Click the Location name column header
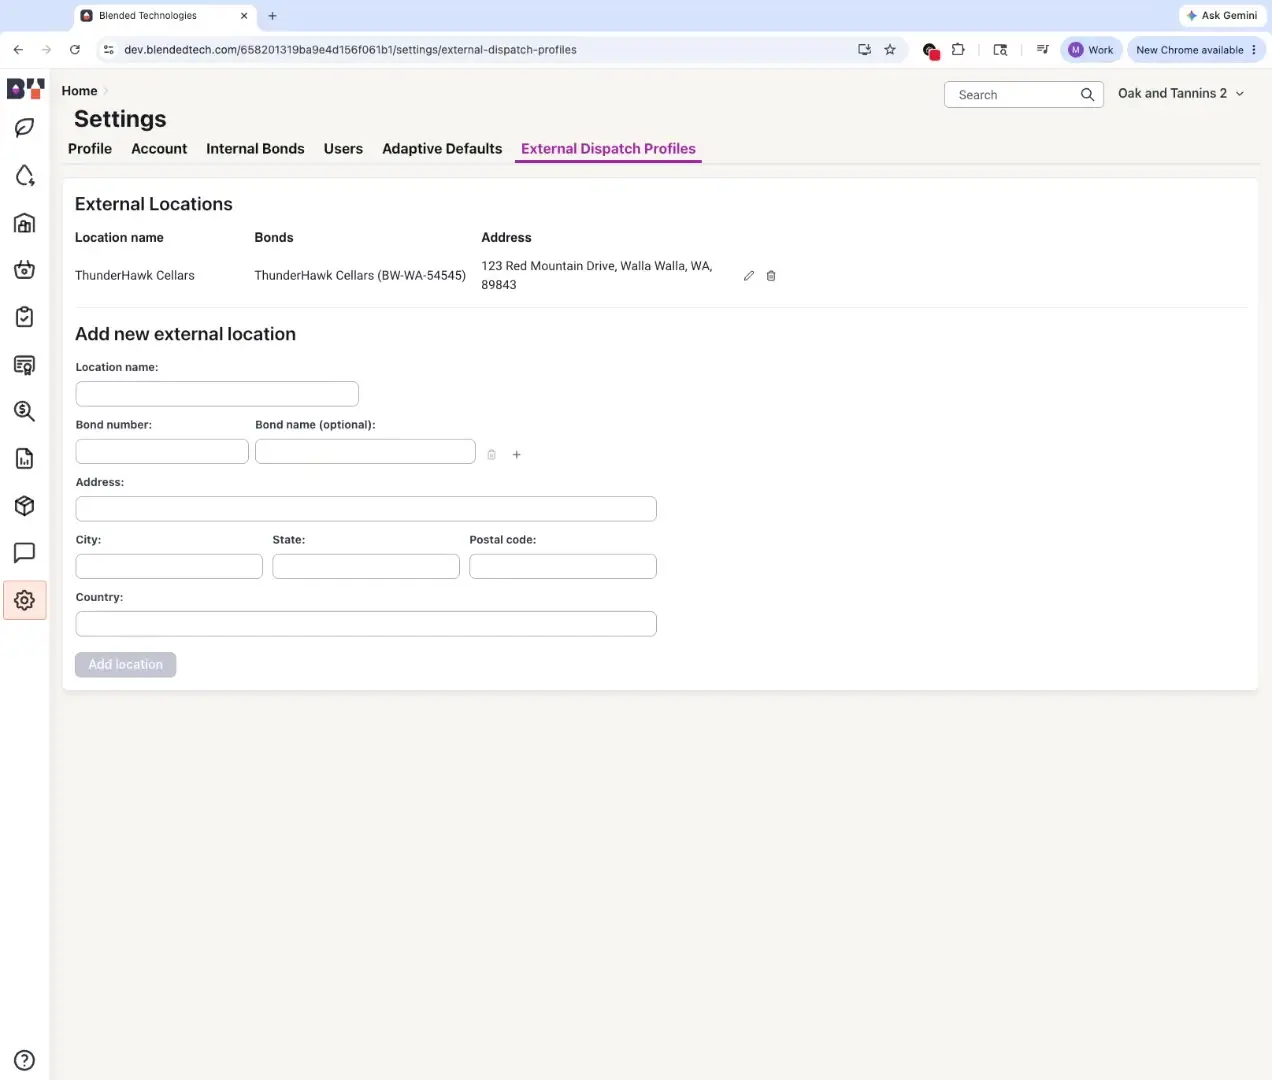Image resolution: width=1272 pixels, height=1080 pixels. coord(119,238)
